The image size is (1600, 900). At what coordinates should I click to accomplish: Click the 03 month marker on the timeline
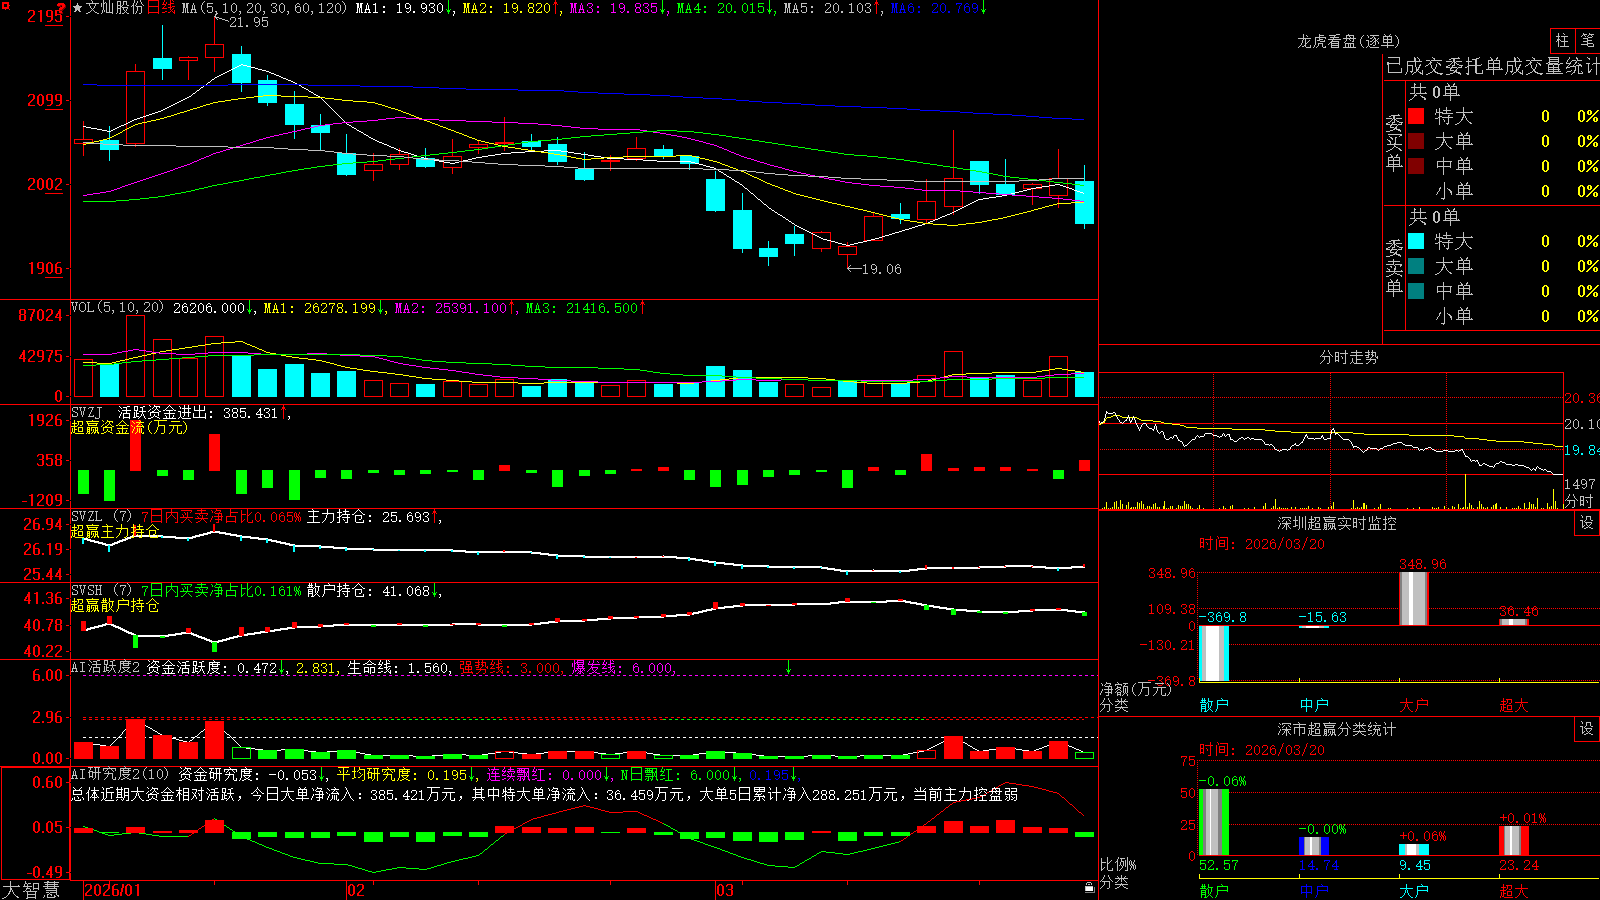[x=725, y=890]
